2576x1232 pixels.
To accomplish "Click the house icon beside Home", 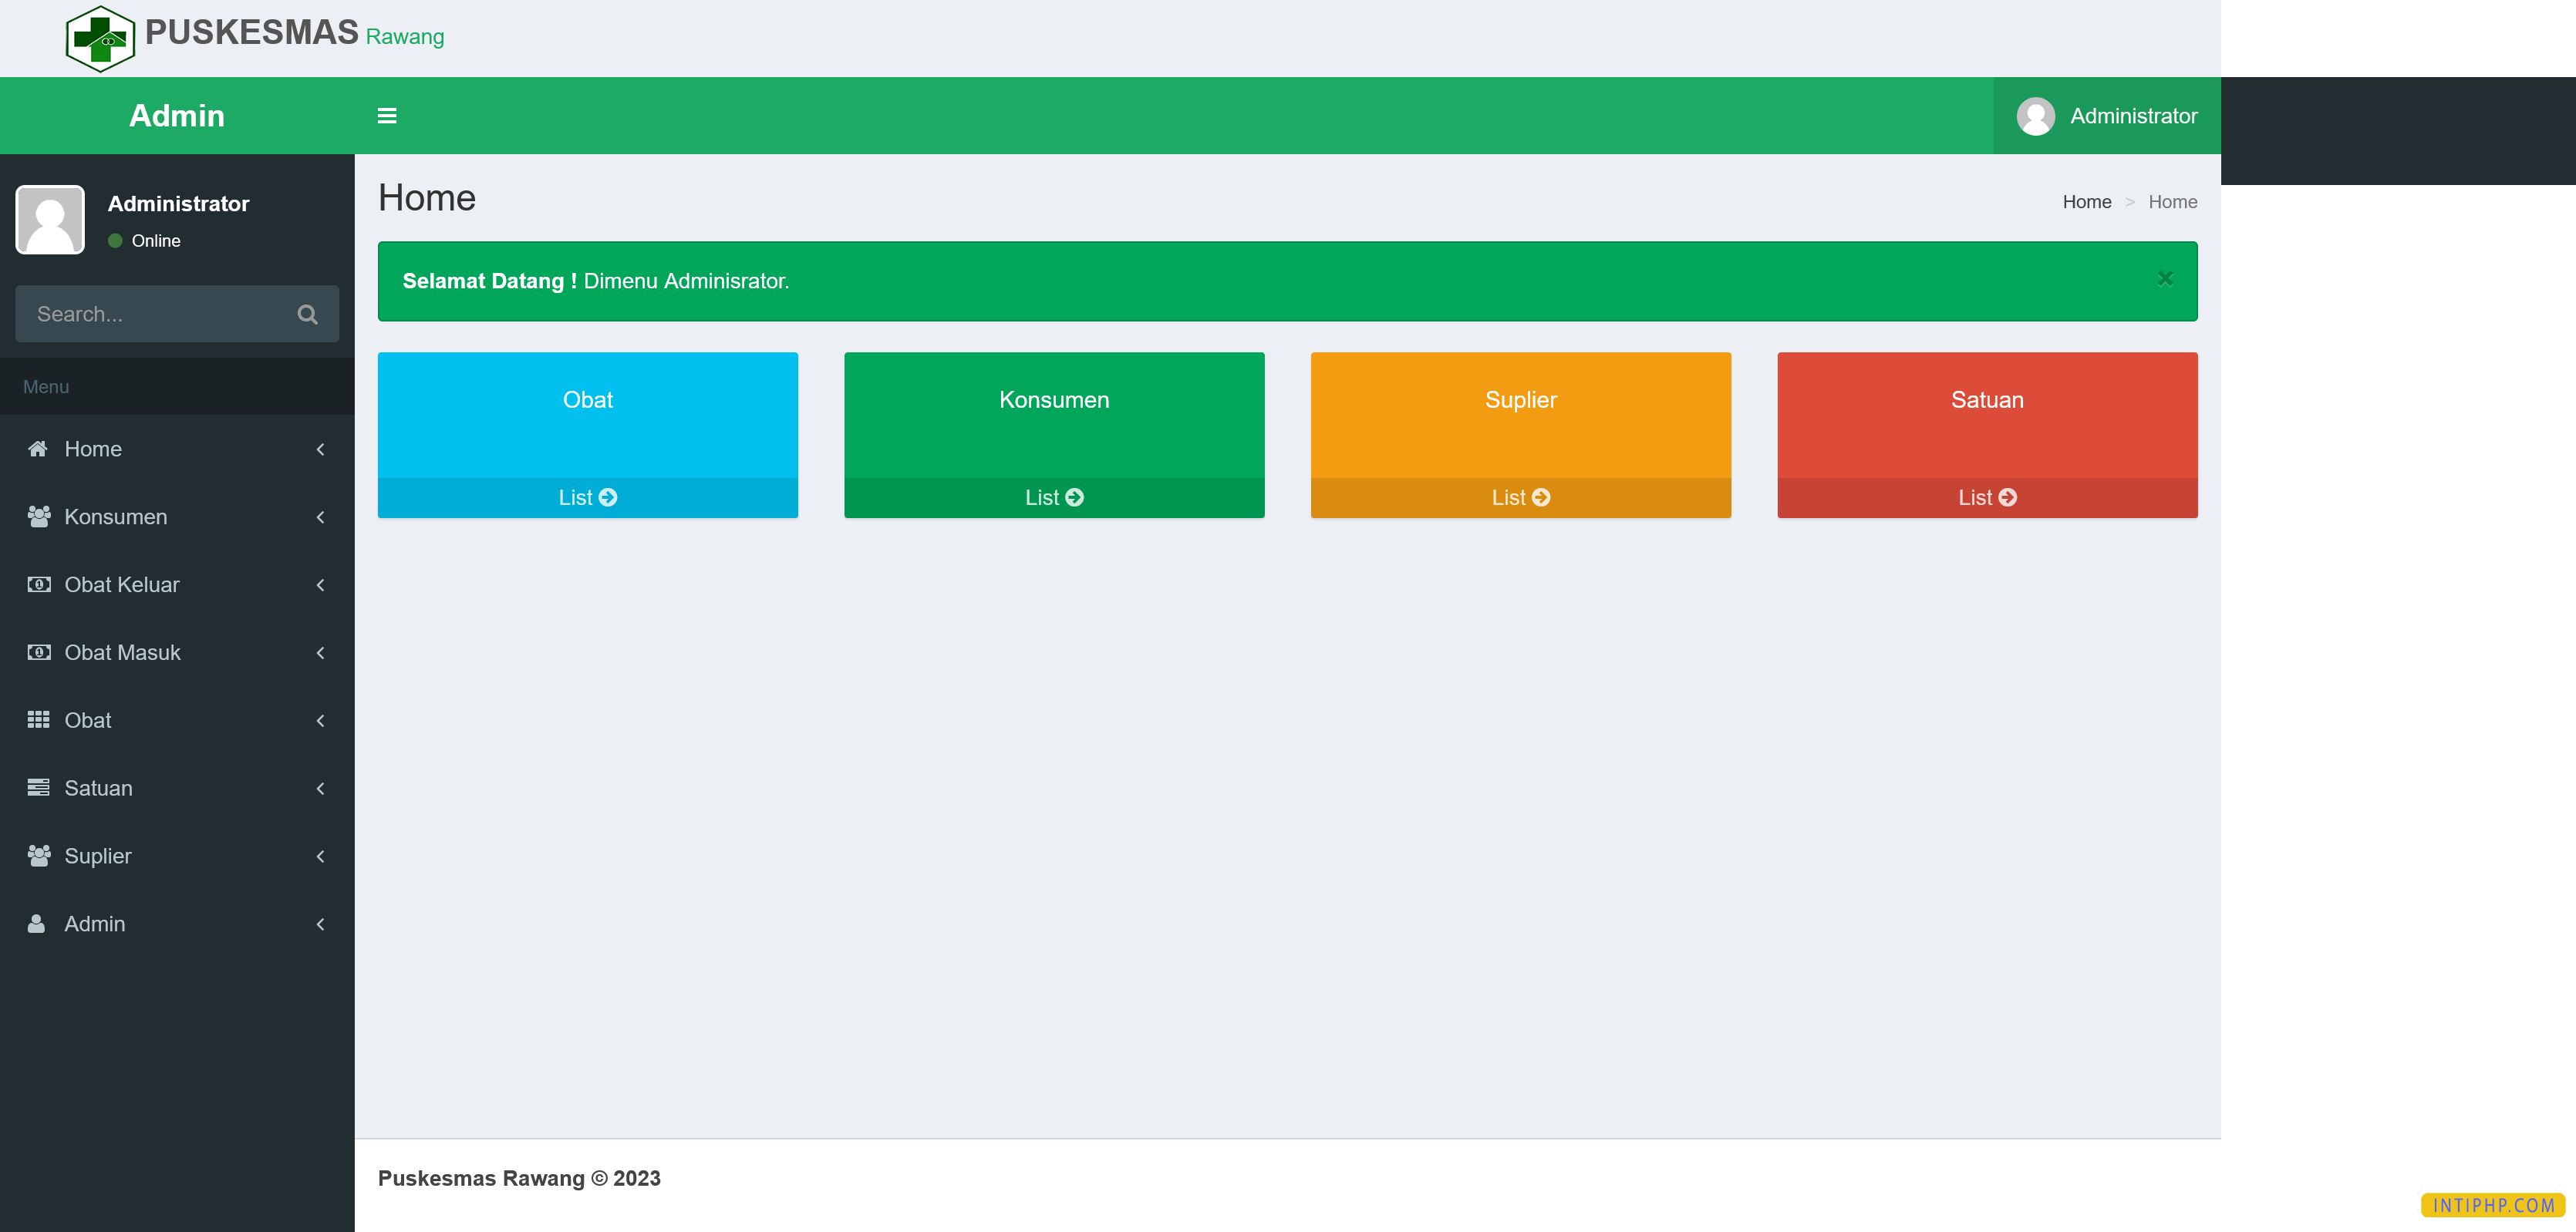I will pos(38,449).
